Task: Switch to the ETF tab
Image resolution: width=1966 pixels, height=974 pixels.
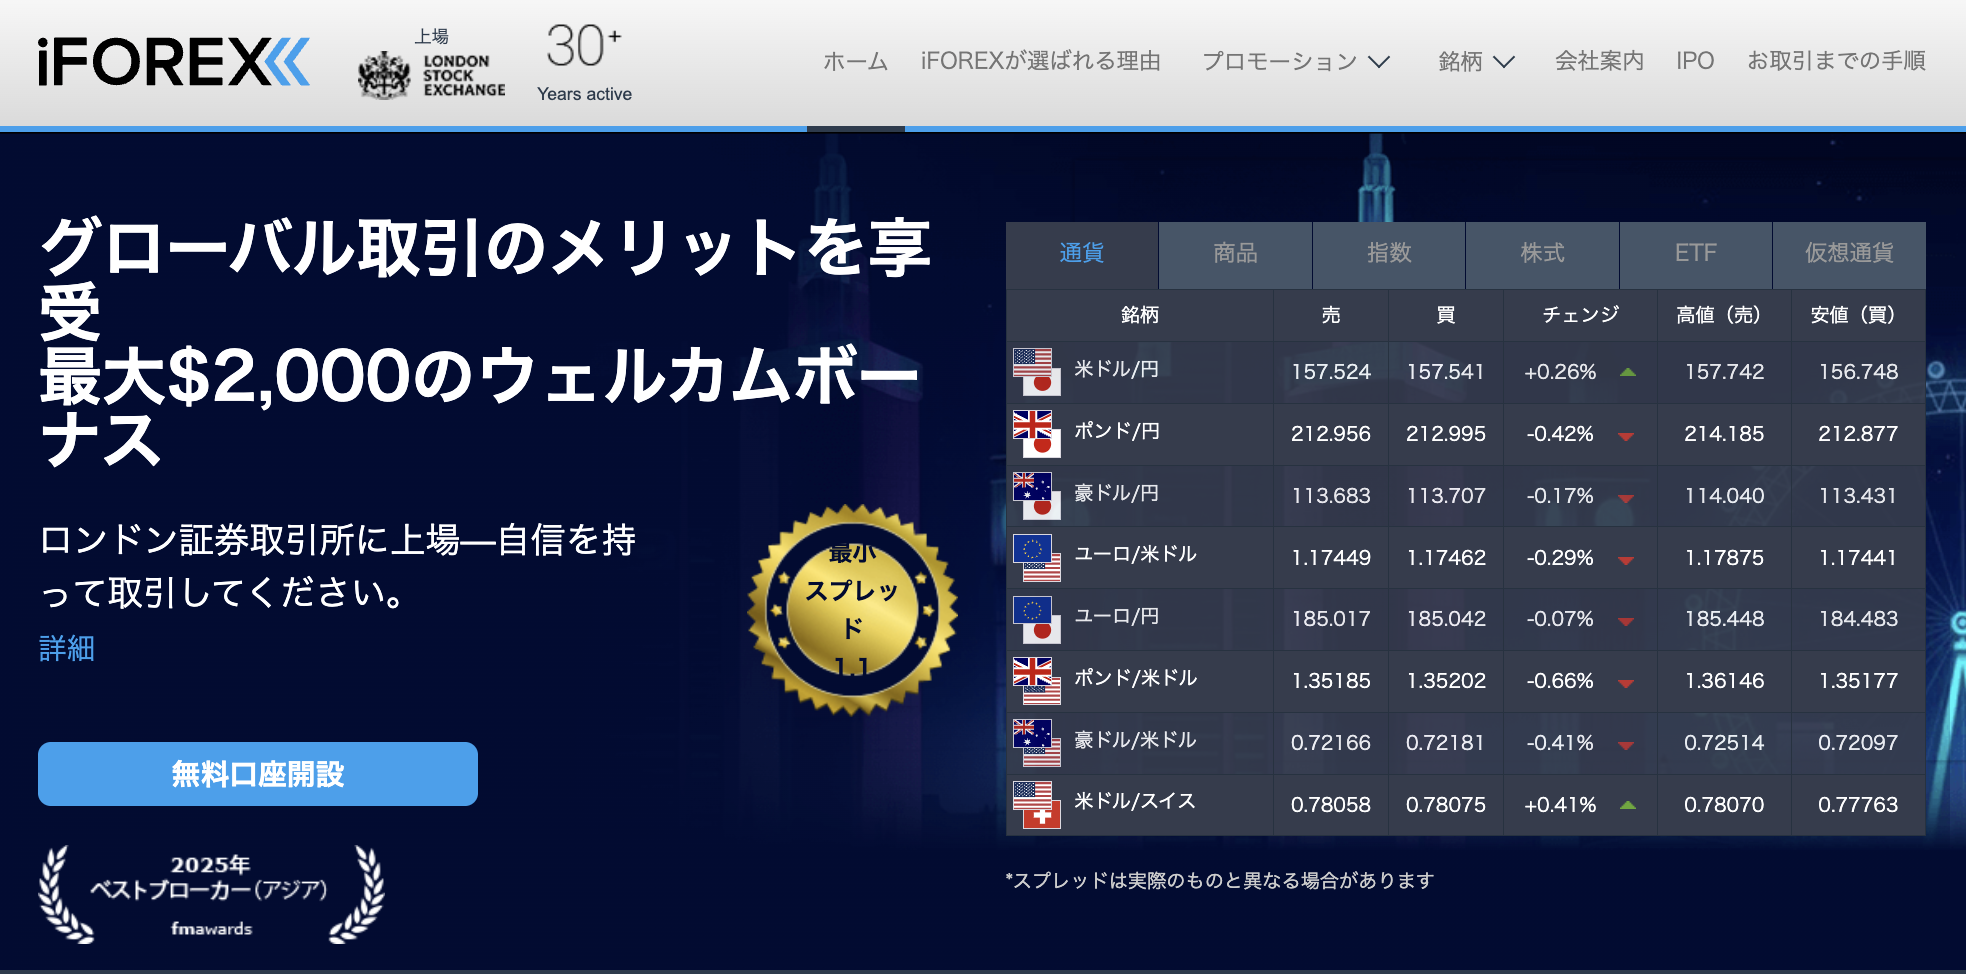Action: click(1696, 254)
